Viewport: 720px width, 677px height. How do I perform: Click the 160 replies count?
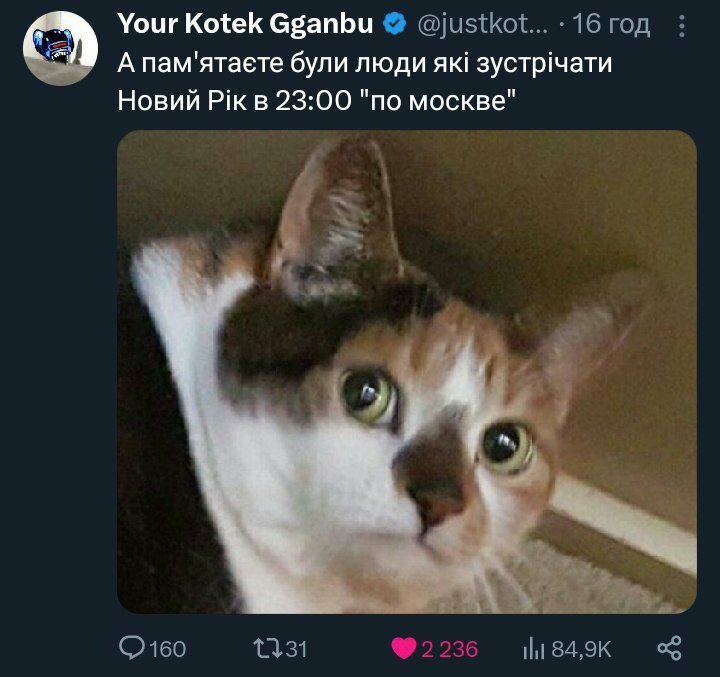[168, 649]
